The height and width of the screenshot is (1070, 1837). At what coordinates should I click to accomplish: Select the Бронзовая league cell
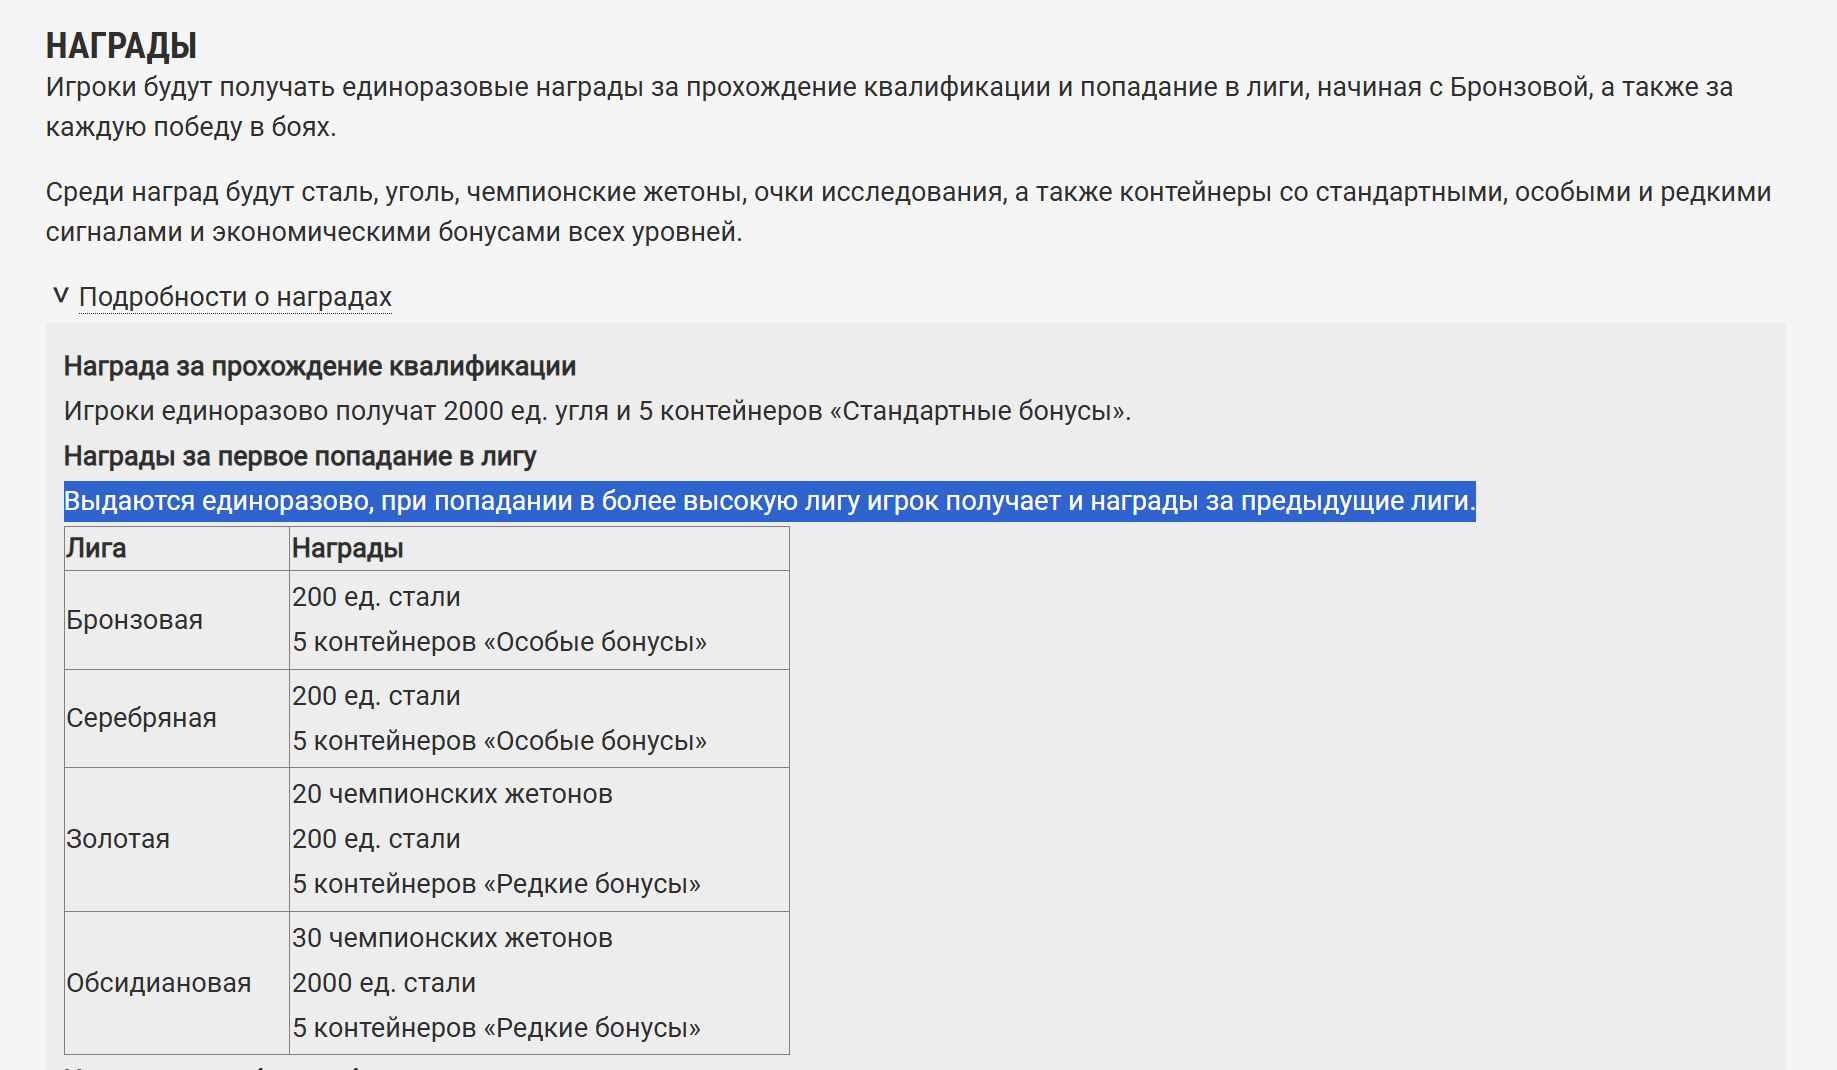tap(134, 620)
